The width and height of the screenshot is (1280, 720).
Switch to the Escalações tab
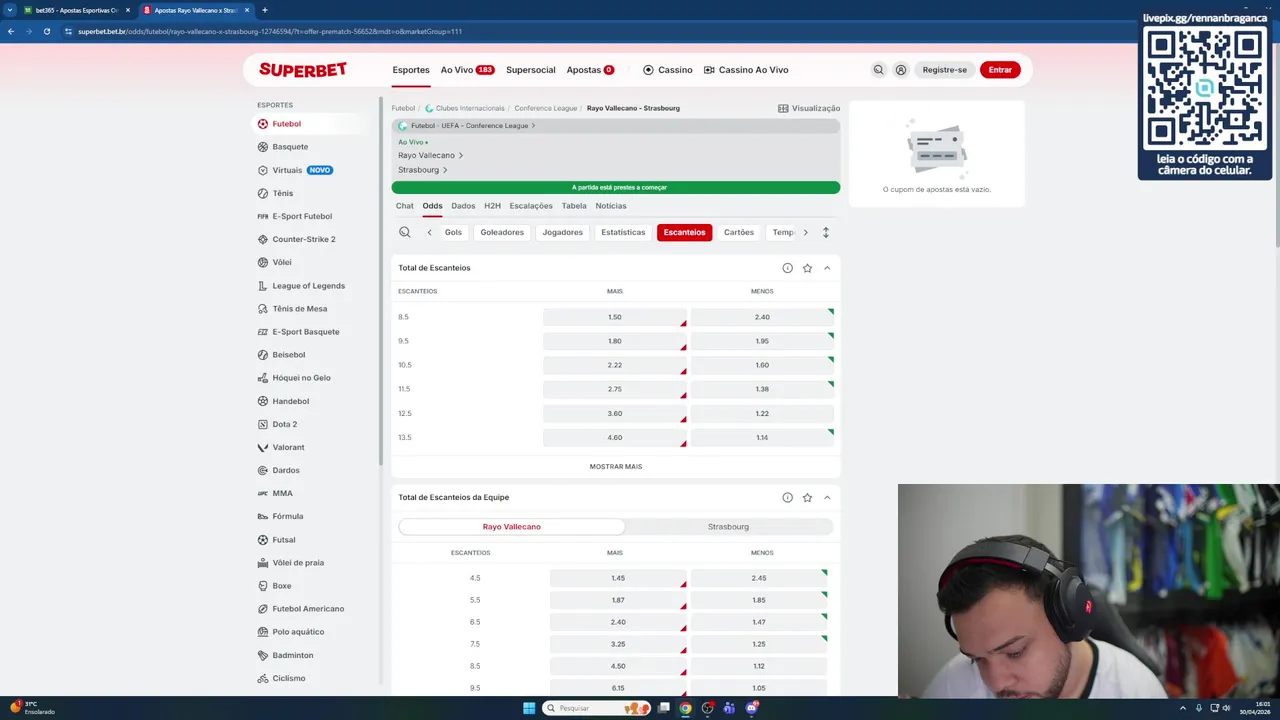(531, 206)
